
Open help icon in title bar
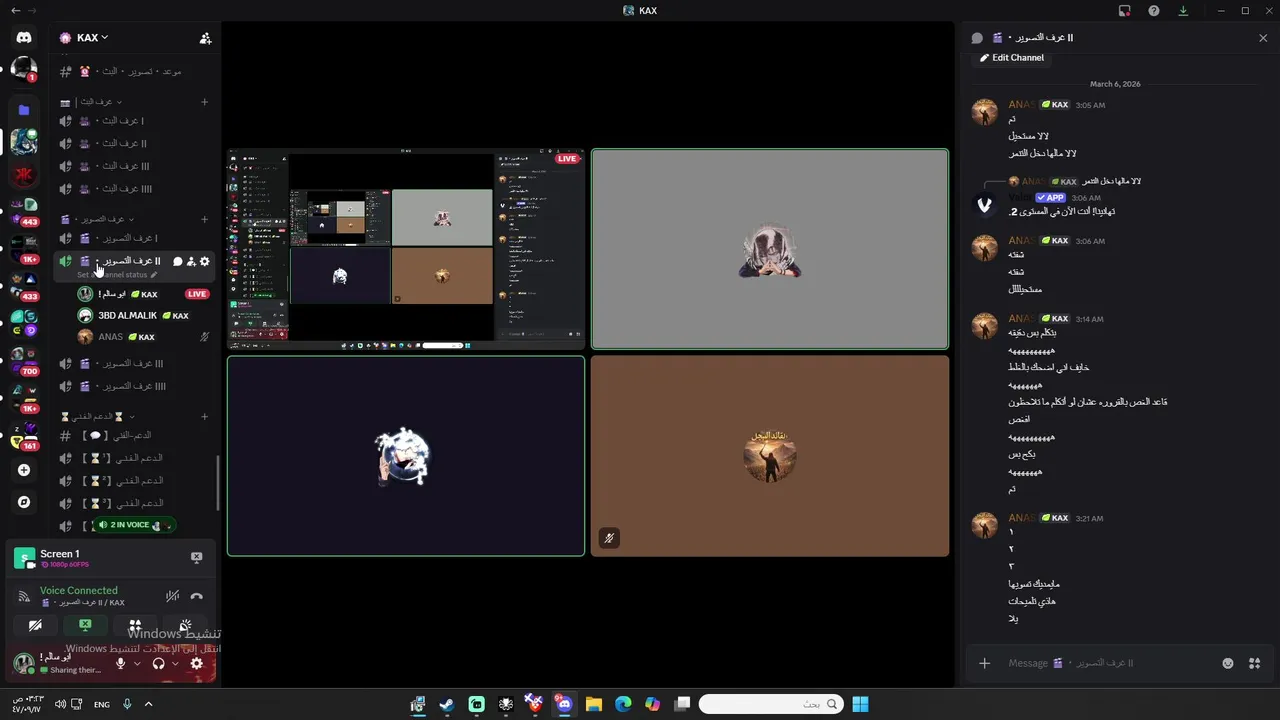tap(1154, 11)
